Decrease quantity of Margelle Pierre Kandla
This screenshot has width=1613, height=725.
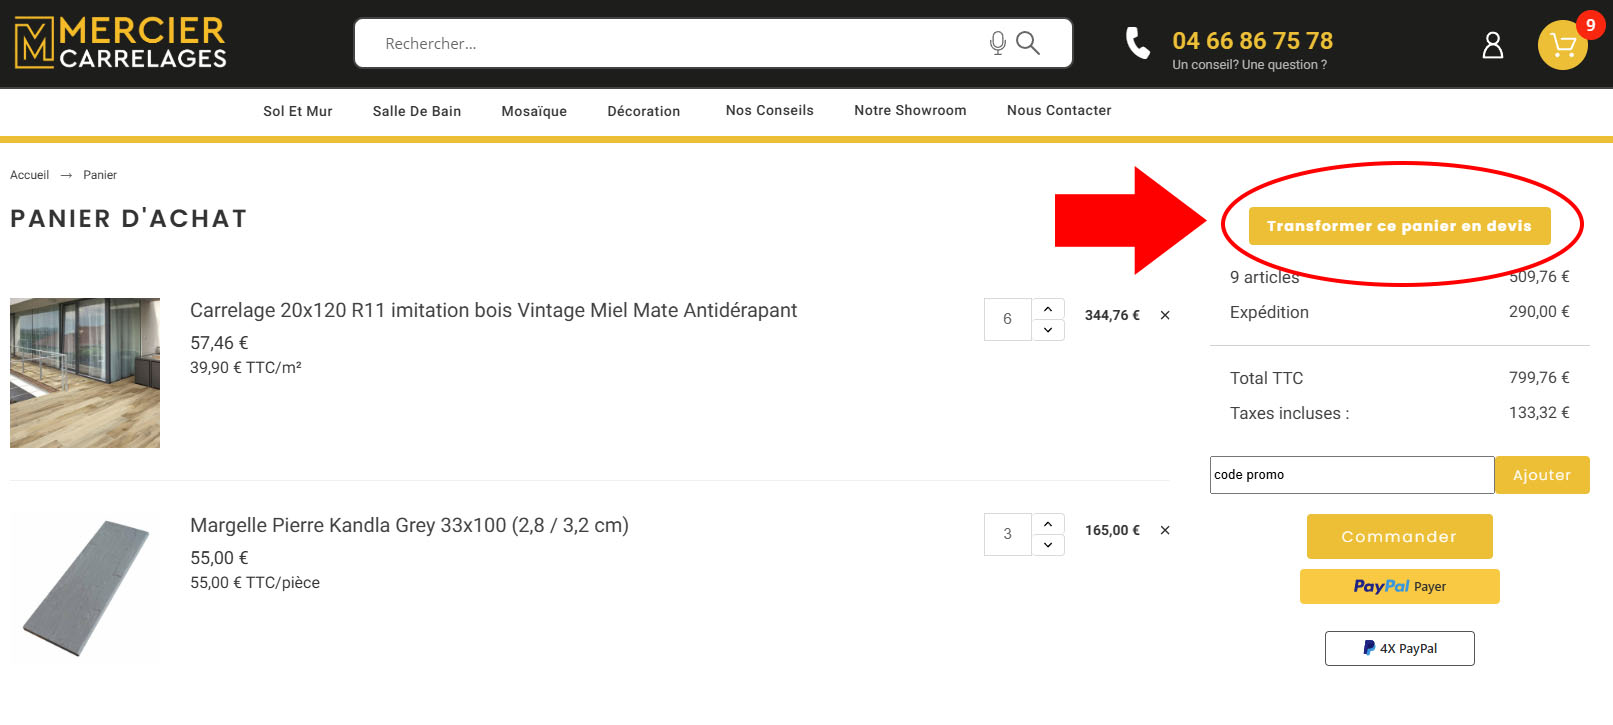click(x=1048, y=545)
